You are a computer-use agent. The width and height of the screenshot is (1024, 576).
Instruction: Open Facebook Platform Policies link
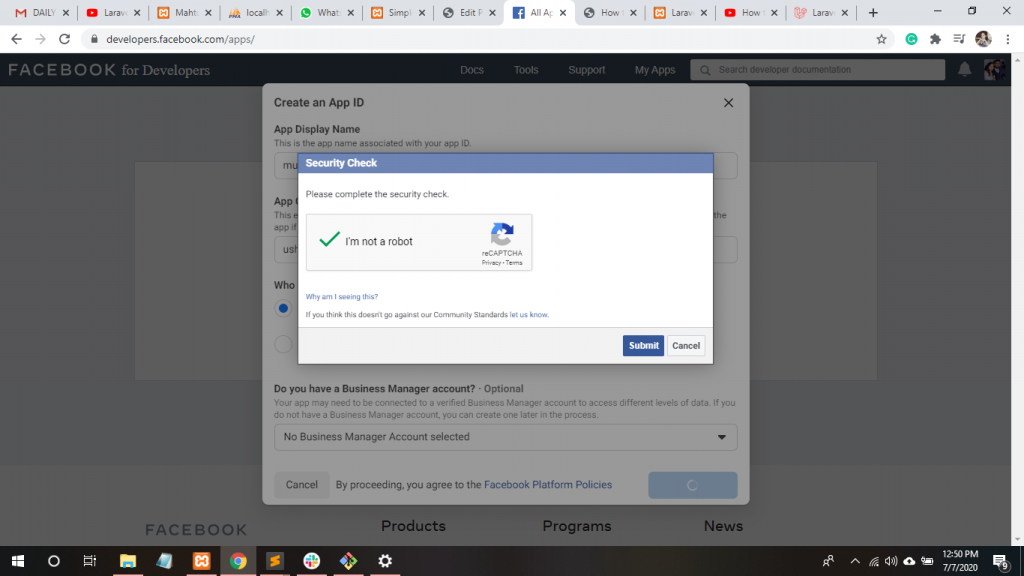548,485
